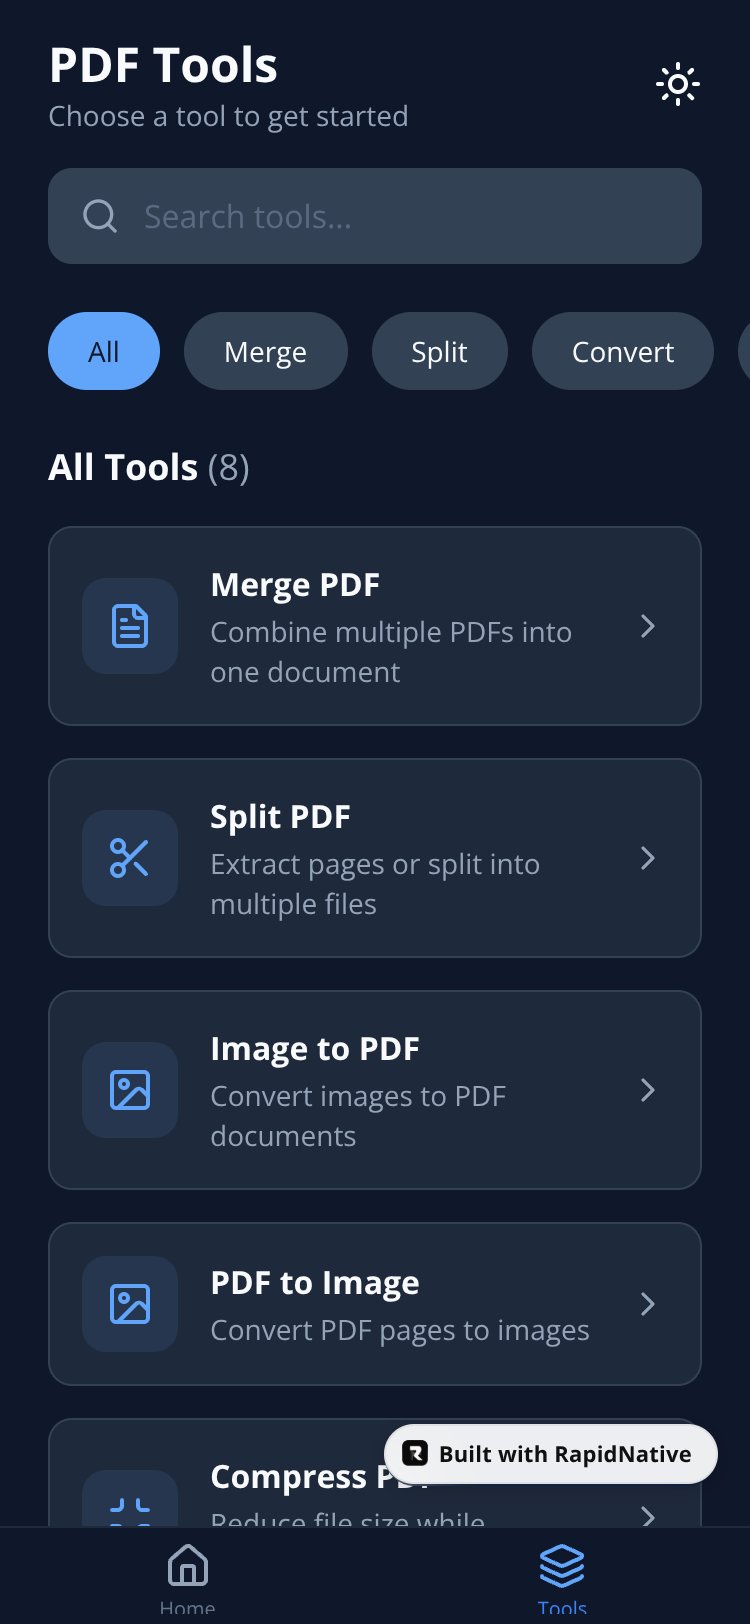Screen dimensions: 750x1624
Task: Click the chevron on Compress PDF card
Action: coord(648,1515)
